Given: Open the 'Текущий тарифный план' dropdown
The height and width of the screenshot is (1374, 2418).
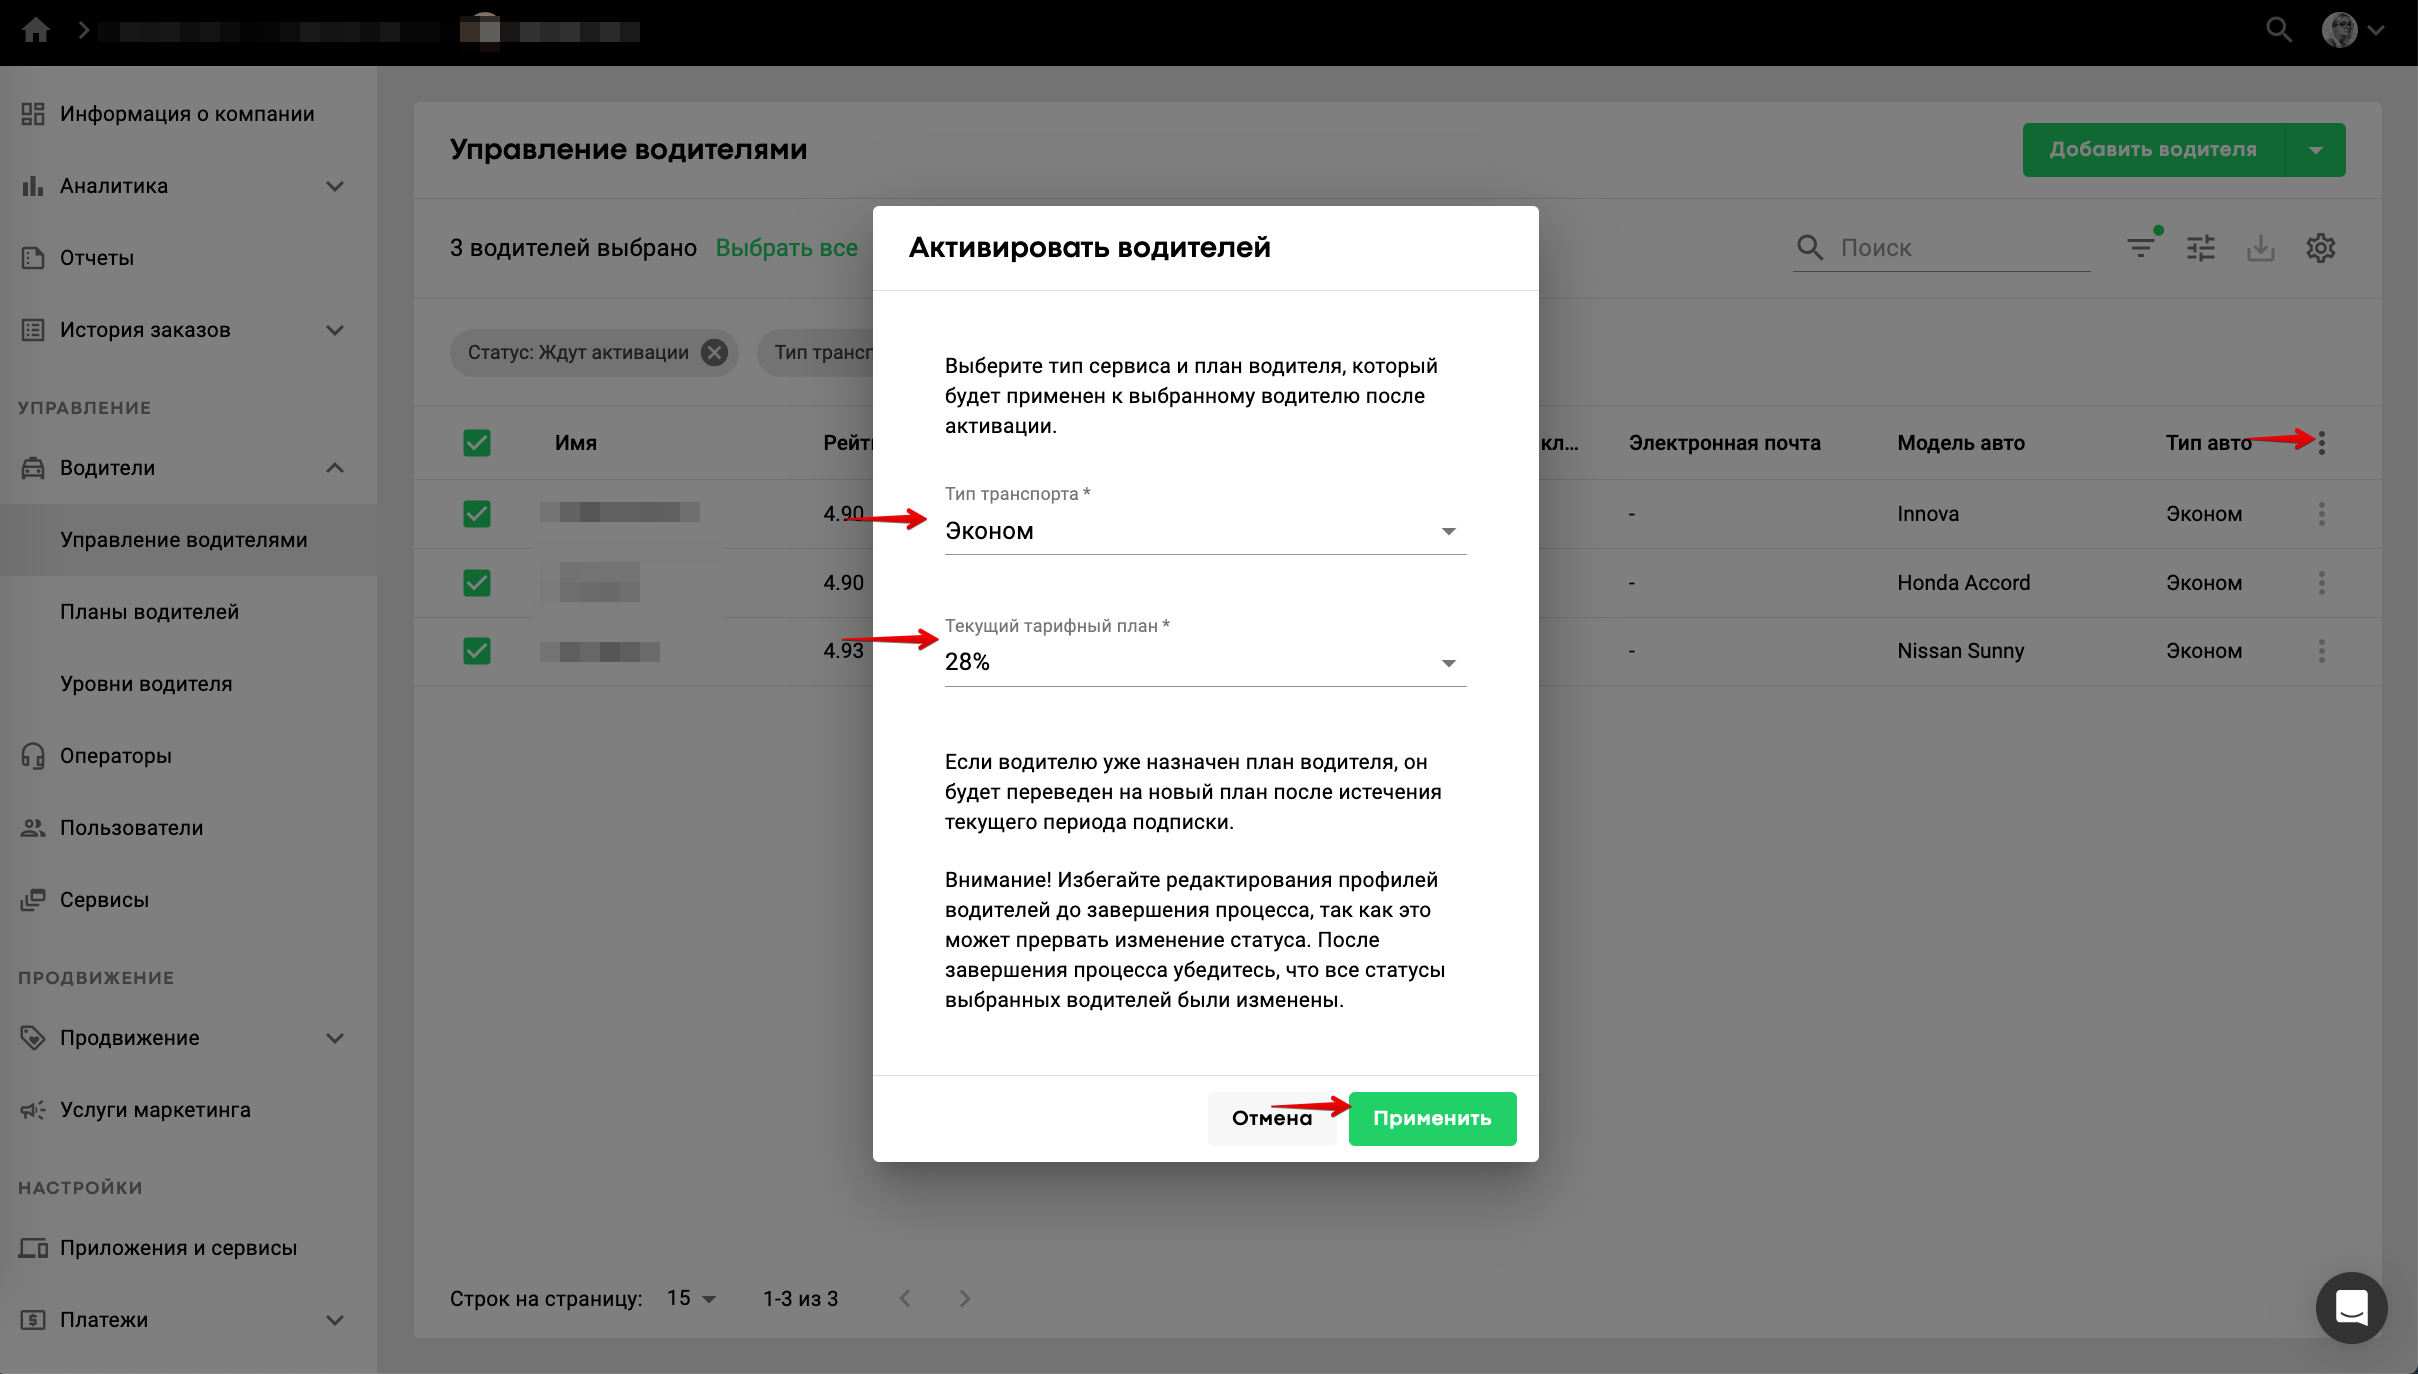Looking at the screenshot, I should (x=1204, y=662).
